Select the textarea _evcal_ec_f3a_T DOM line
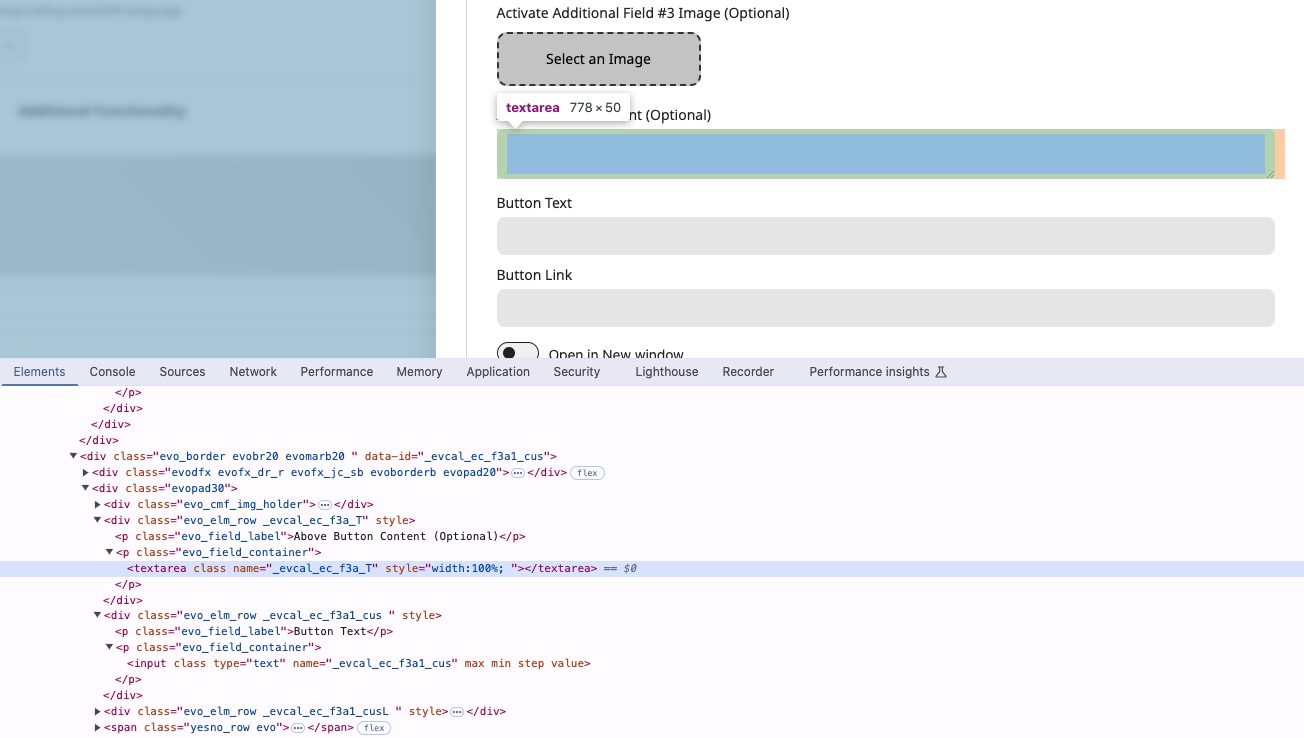 coord(652,568)
